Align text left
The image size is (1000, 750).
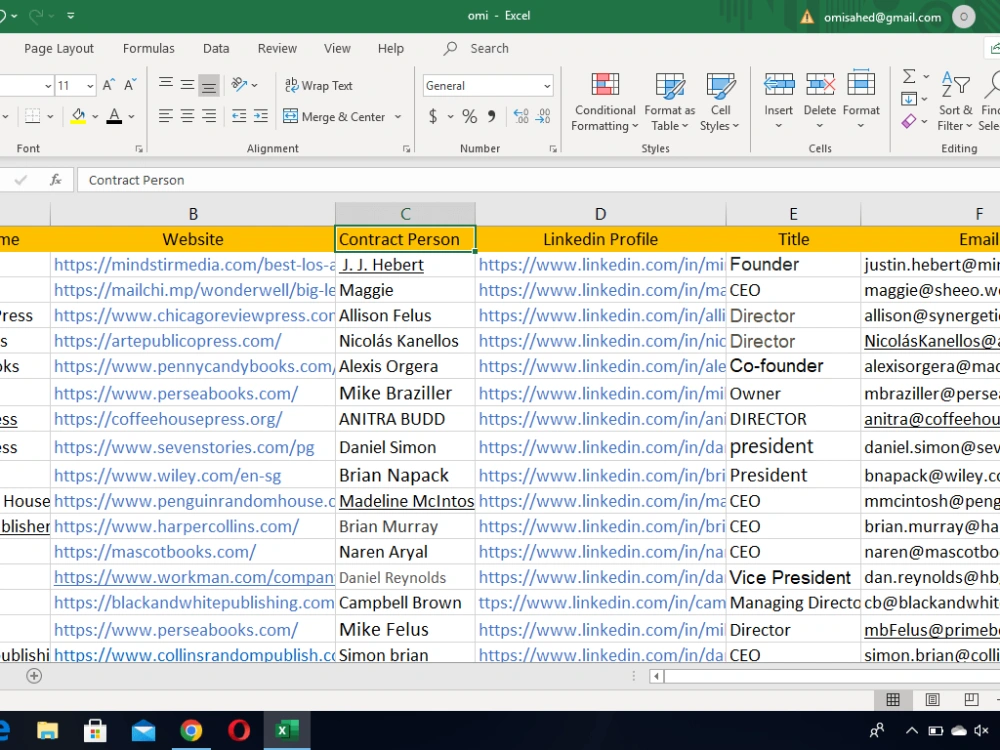tap(166, 116)
